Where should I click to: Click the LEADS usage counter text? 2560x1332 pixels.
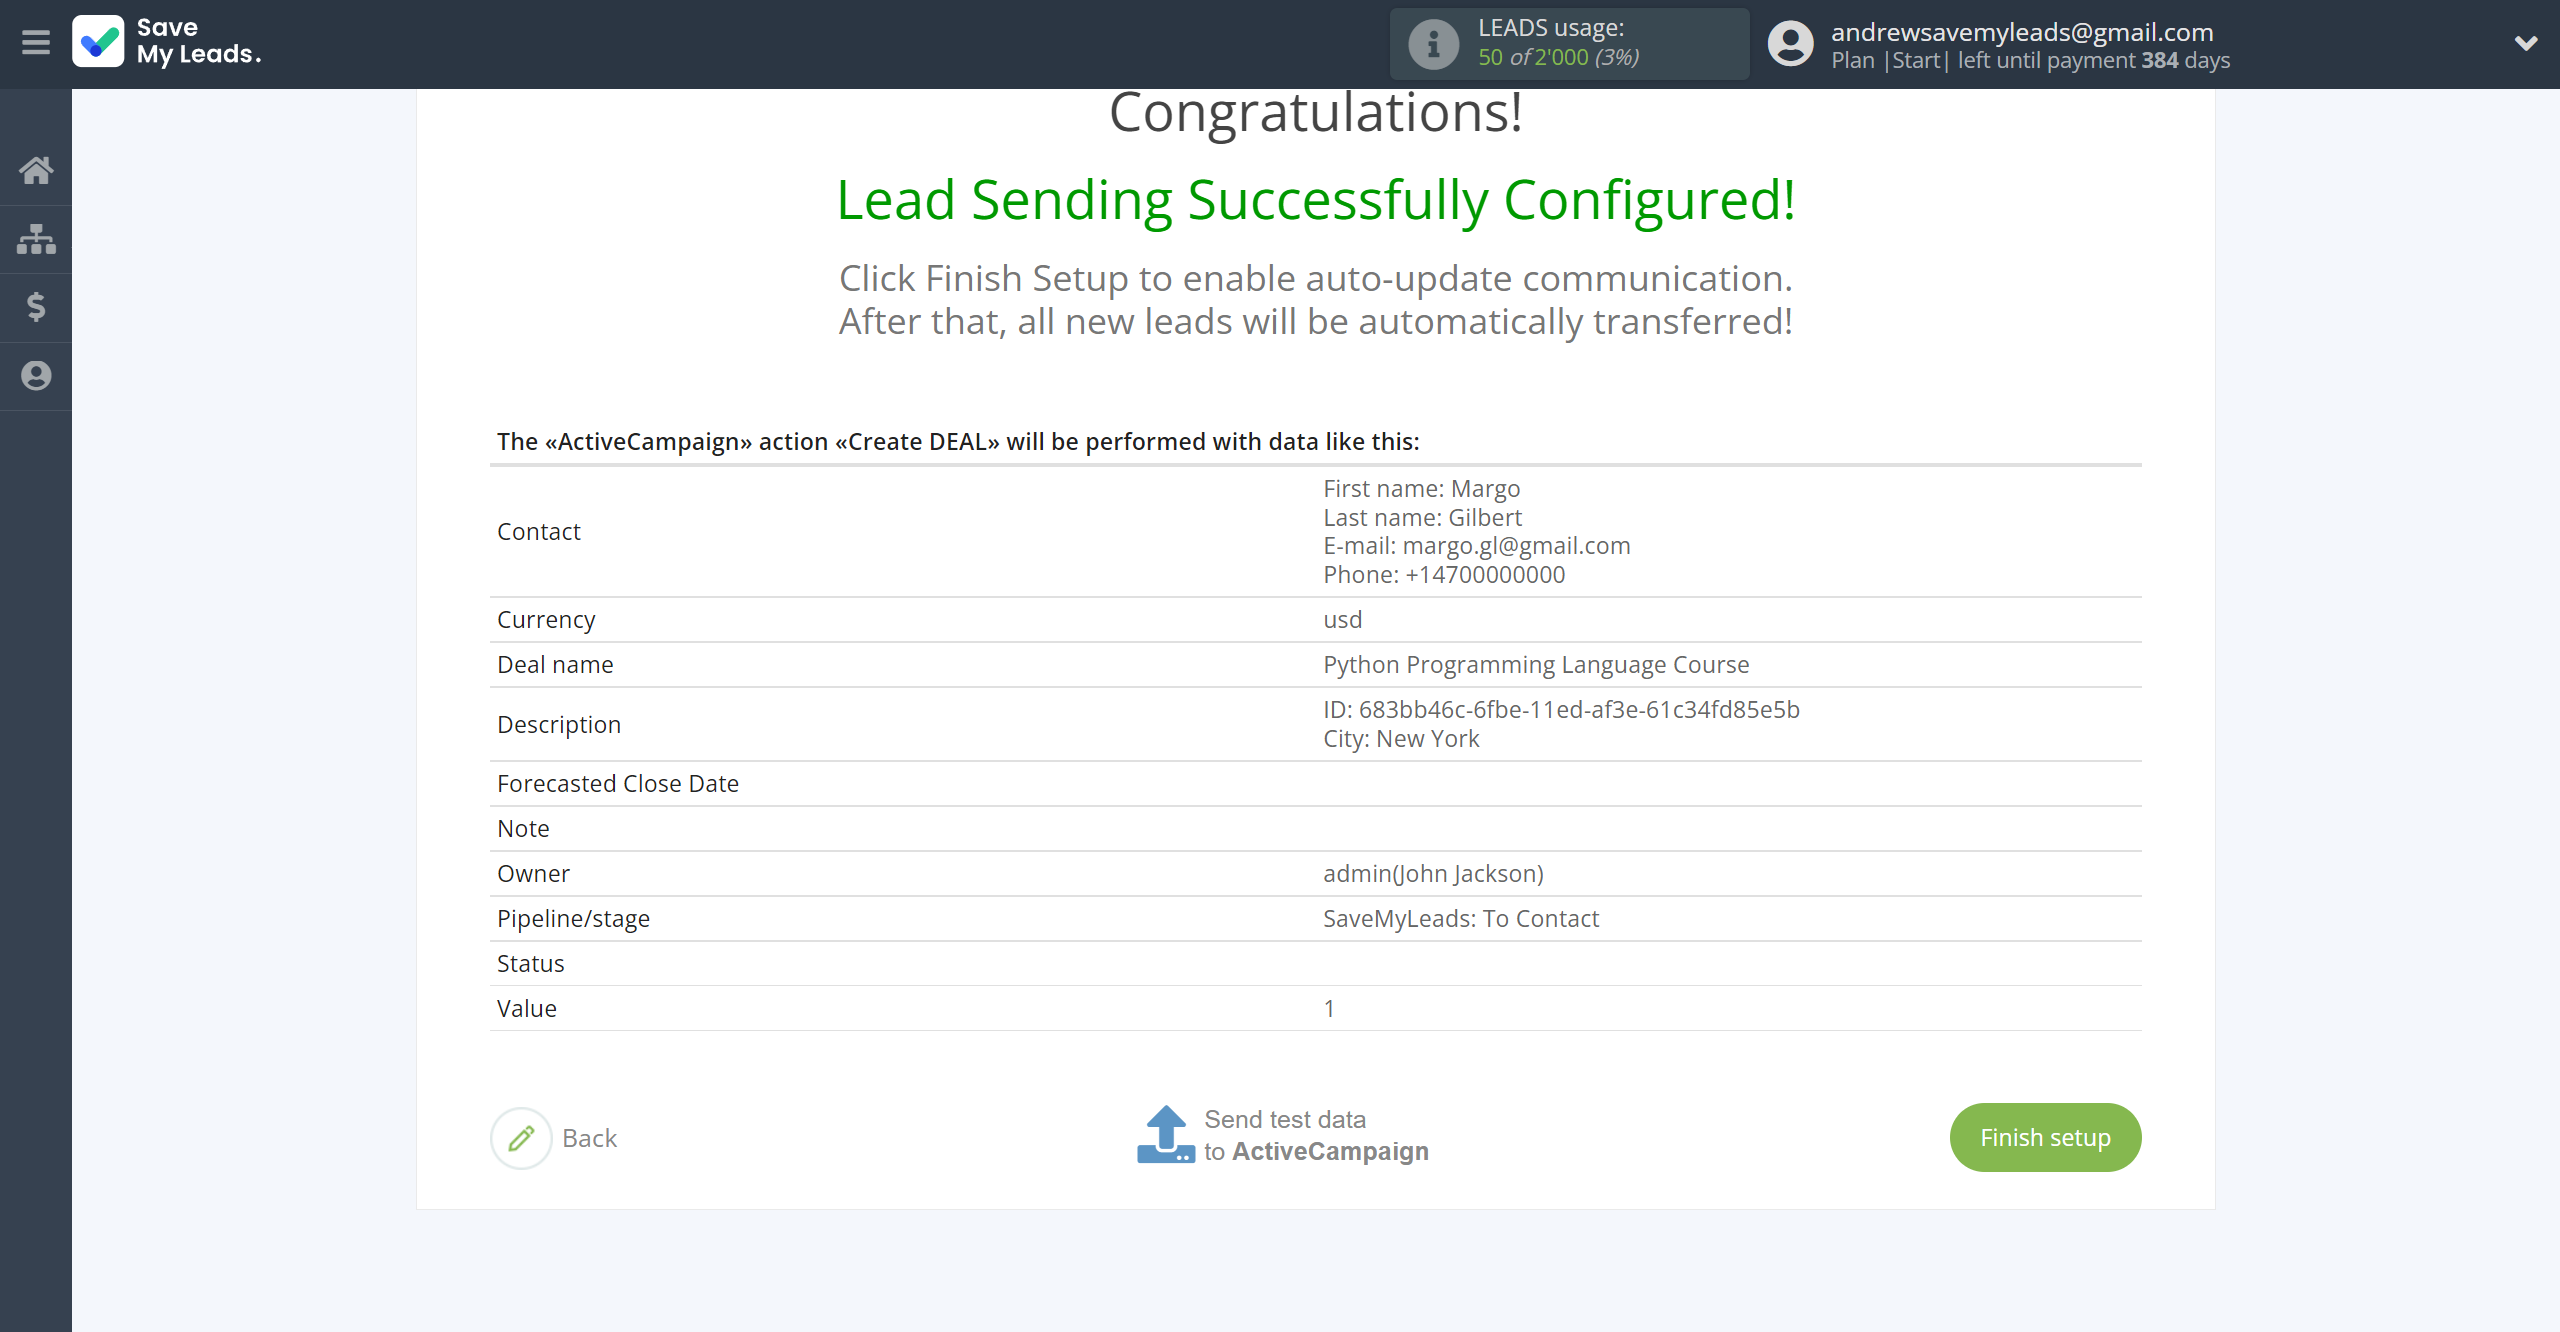[1558, 57]
